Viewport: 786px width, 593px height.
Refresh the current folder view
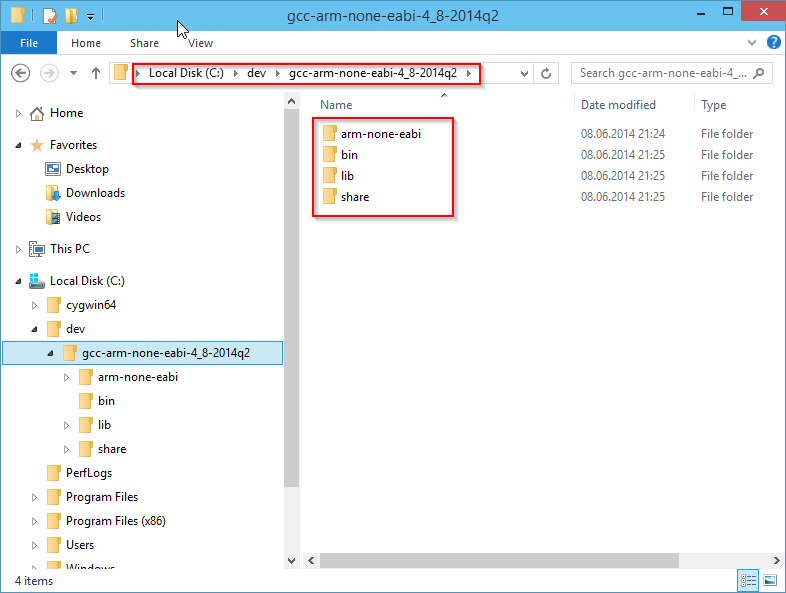click(546, 74)
